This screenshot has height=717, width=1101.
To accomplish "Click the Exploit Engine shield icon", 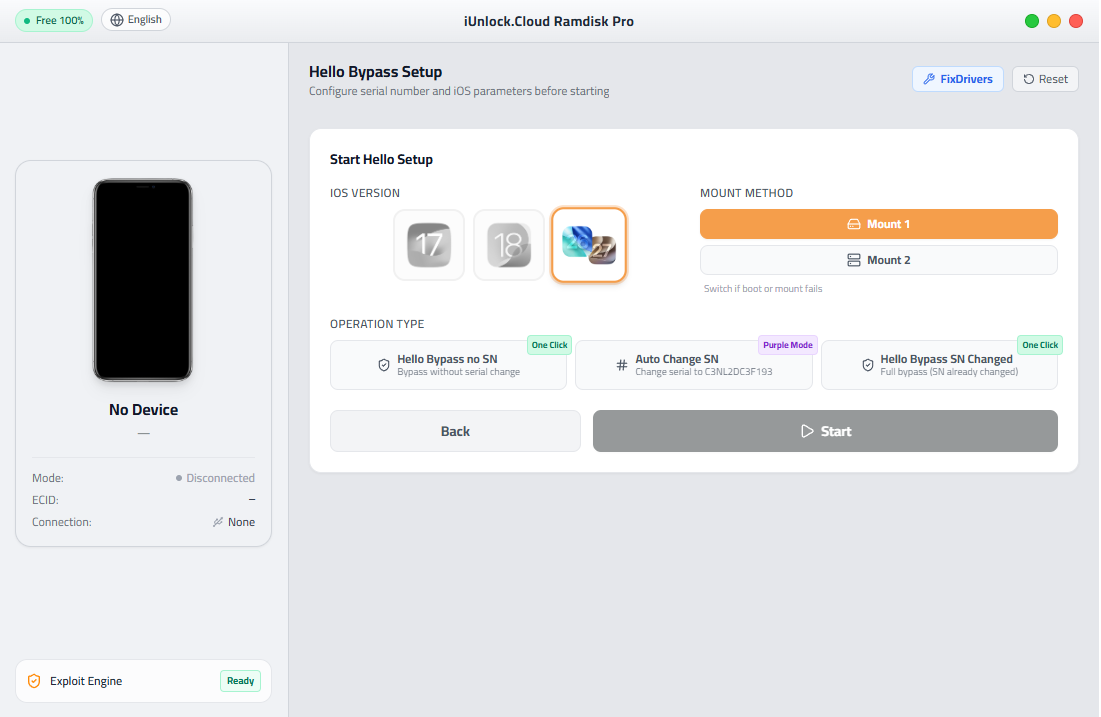I will pyautogui.click(x=34, y=681).
